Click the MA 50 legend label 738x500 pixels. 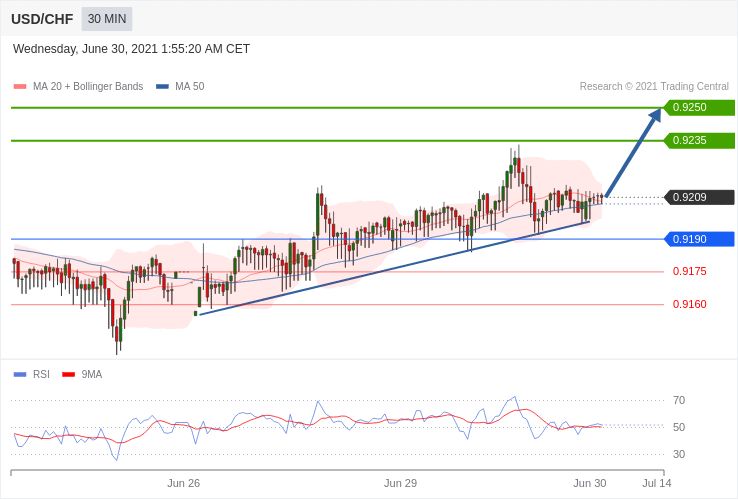tap(190, 87)
